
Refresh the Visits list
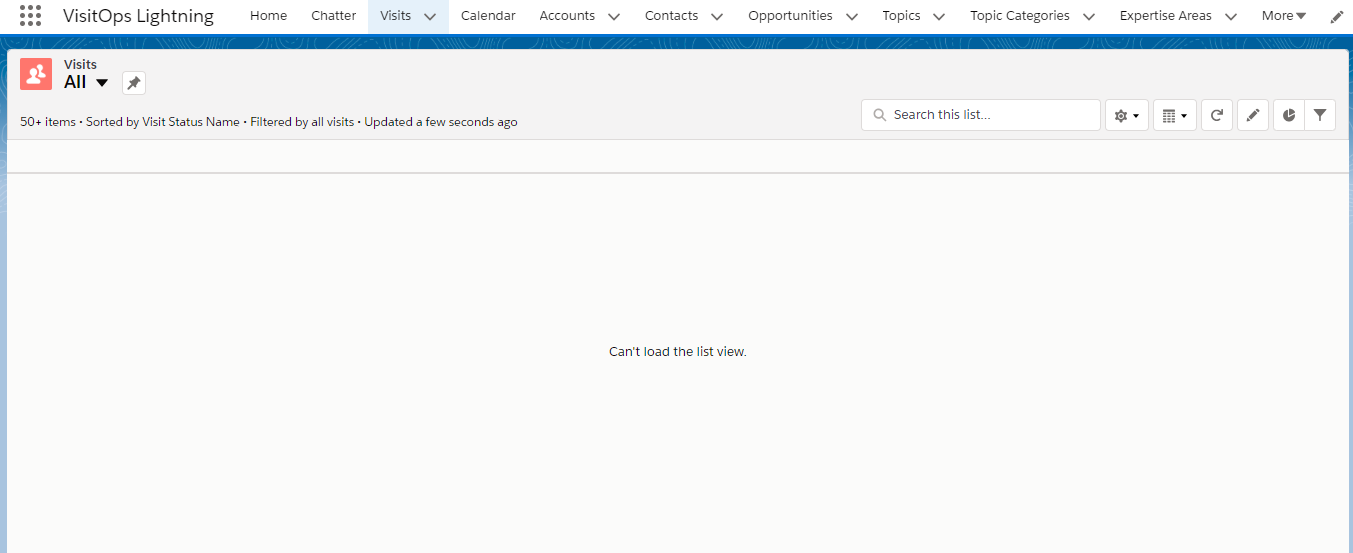[1217, 115]
